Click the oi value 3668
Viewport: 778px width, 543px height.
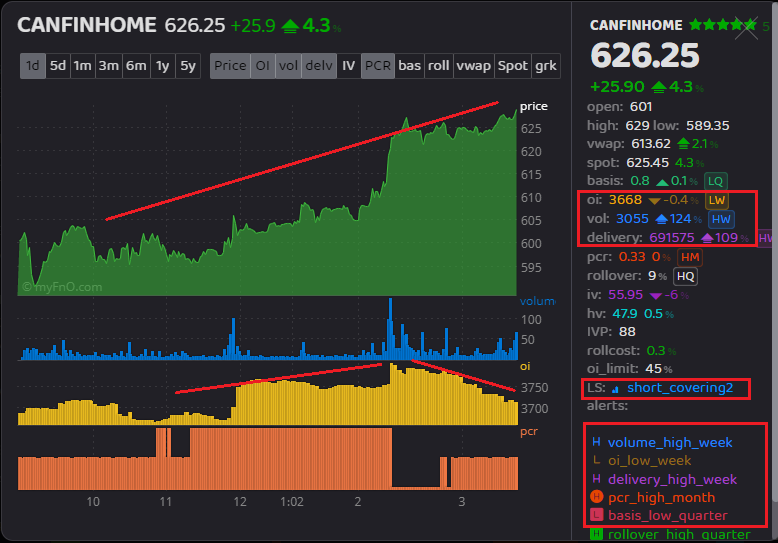click(625, 200)
